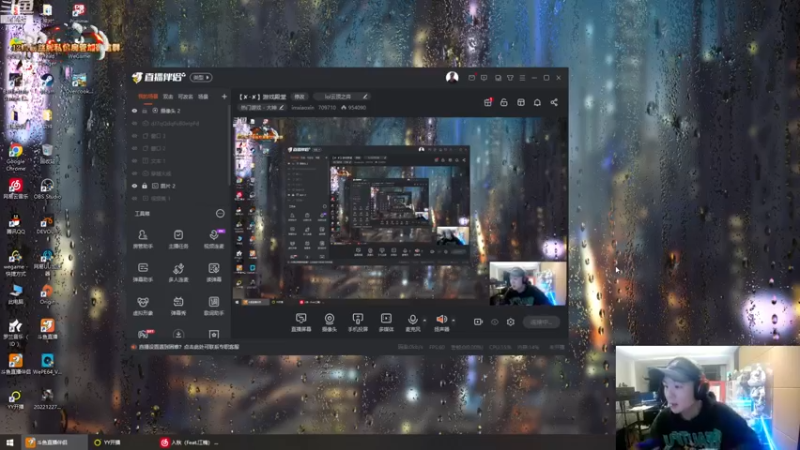Click the 连接中 start-stream button
Screen dimensions: 800x450
tap(541, 322)
